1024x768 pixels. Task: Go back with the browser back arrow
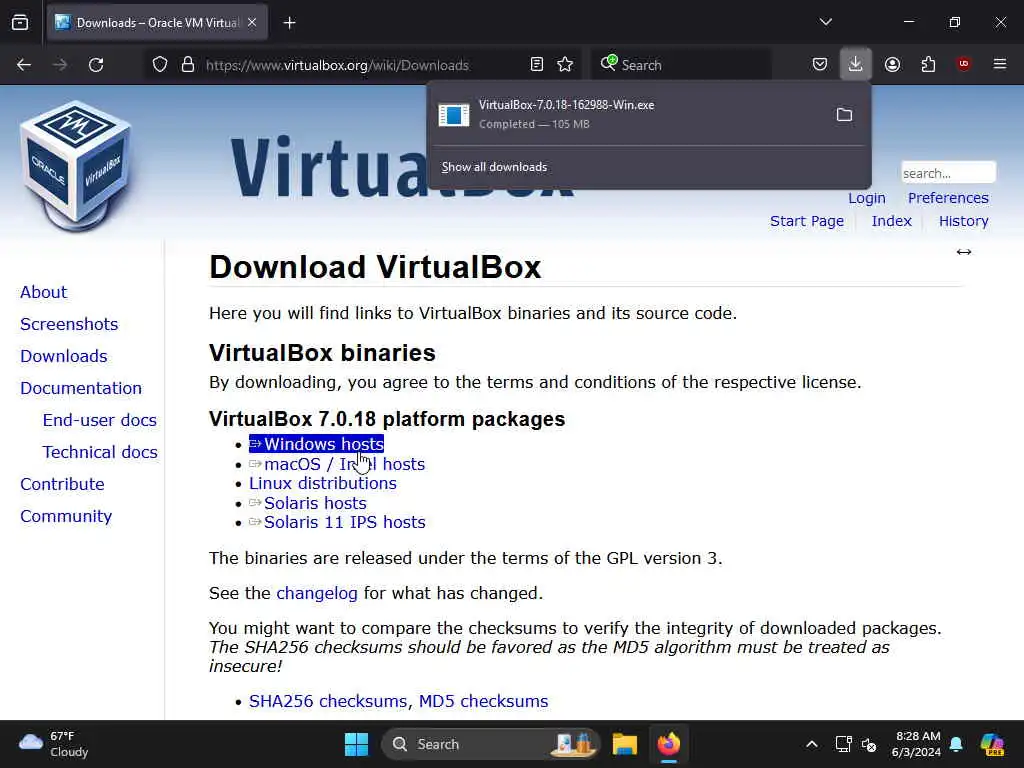(x=24, y=65)
